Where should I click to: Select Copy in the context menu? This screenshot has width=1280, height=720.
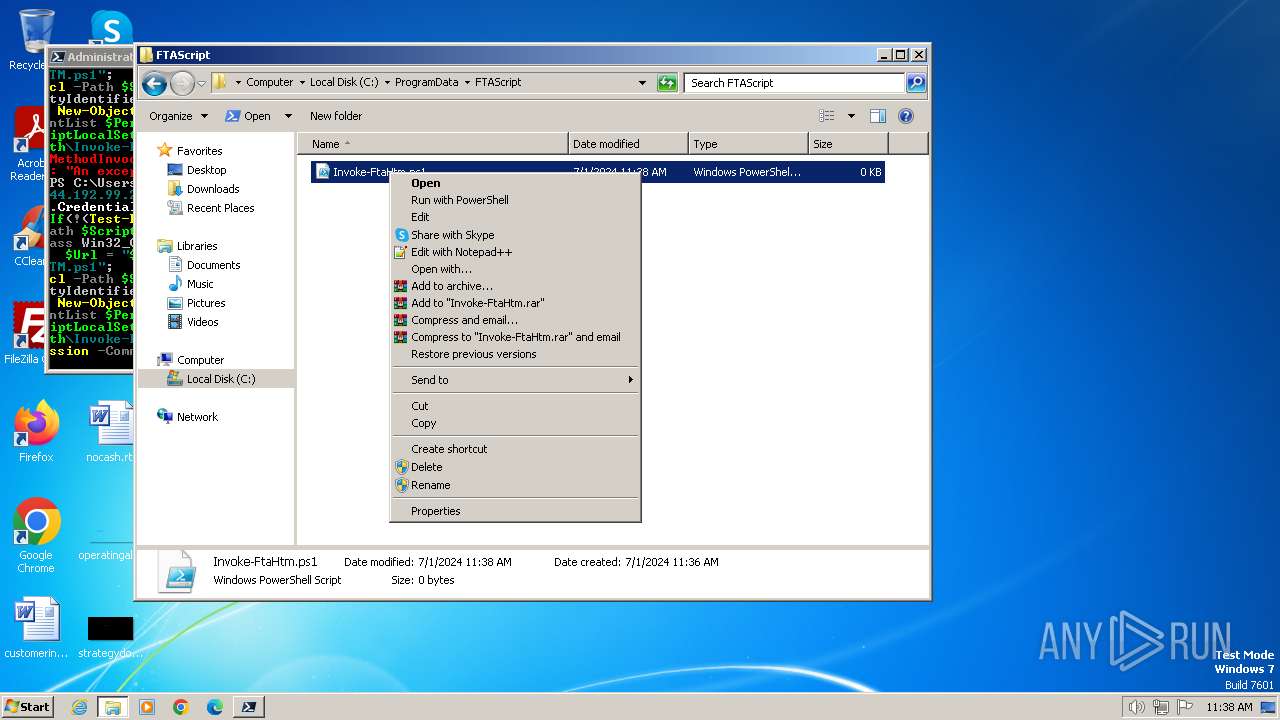point(515,423)
